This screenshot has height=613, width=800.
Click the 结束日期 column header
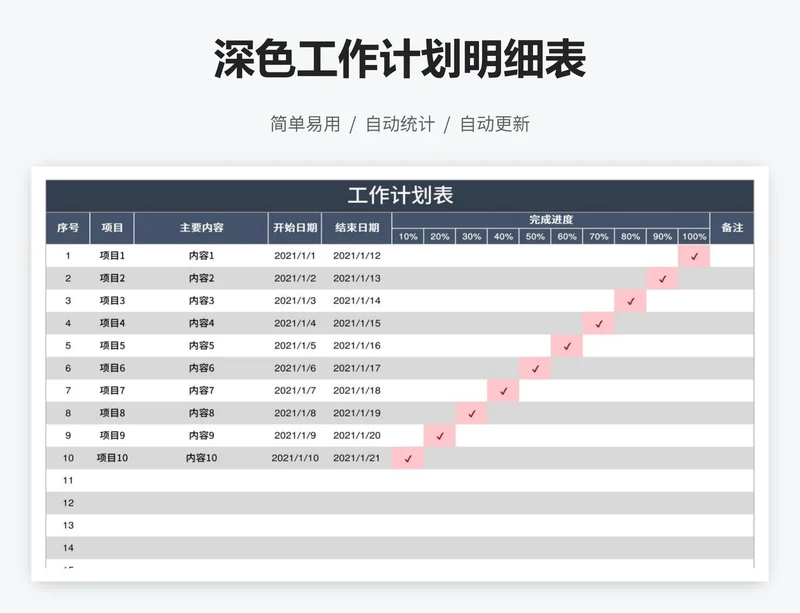coord(357,228)
